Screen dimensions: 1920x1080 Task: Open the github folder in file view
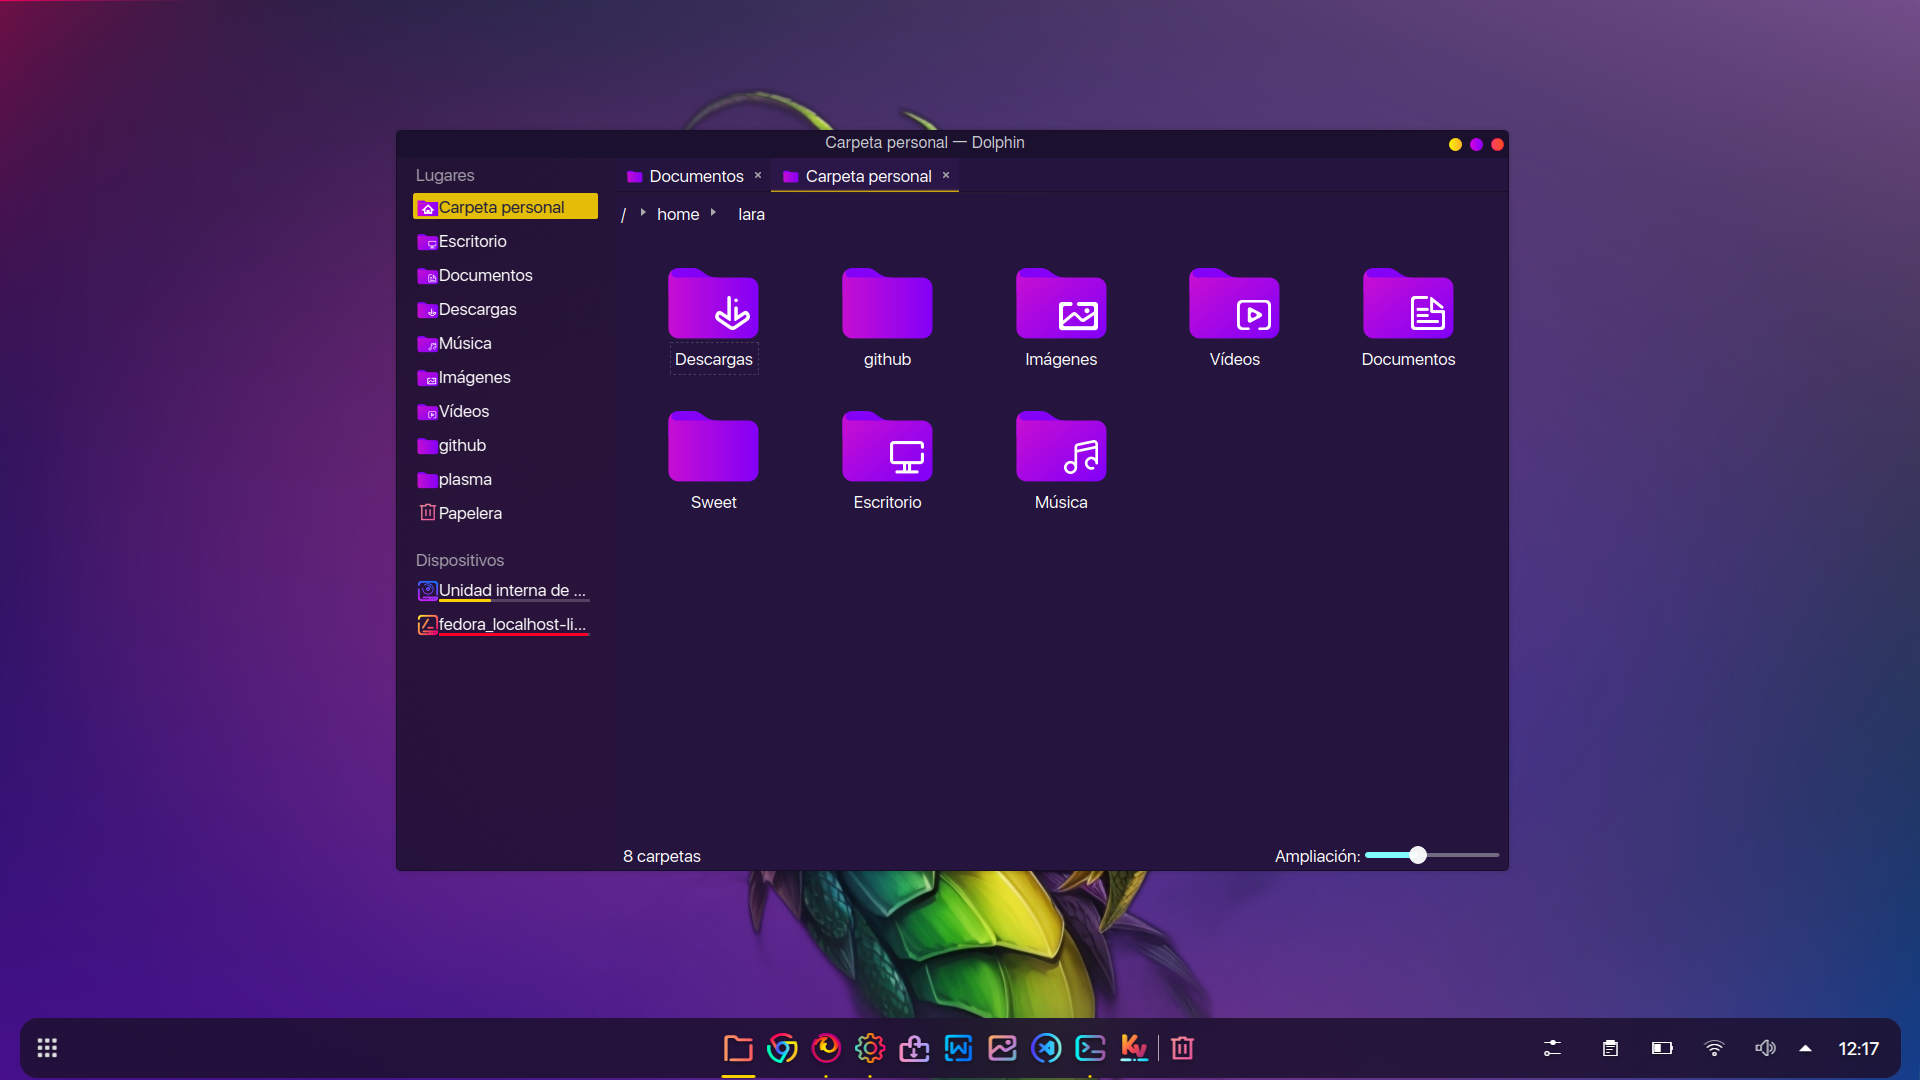[887, 304]
